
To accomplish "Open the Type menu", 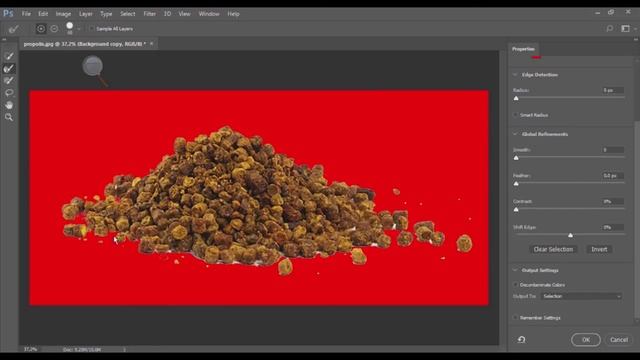I will [x=106, y=13].
